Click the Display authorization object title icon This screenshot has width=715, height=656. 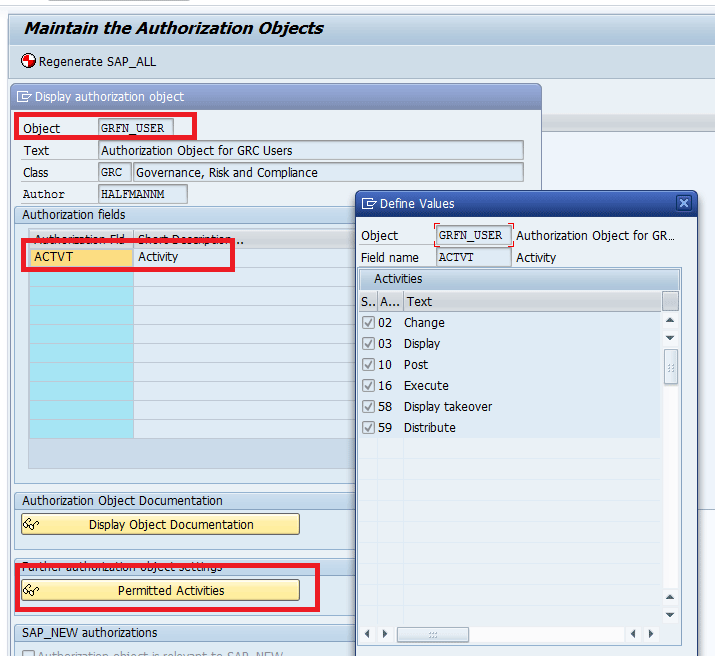[24, 97]
